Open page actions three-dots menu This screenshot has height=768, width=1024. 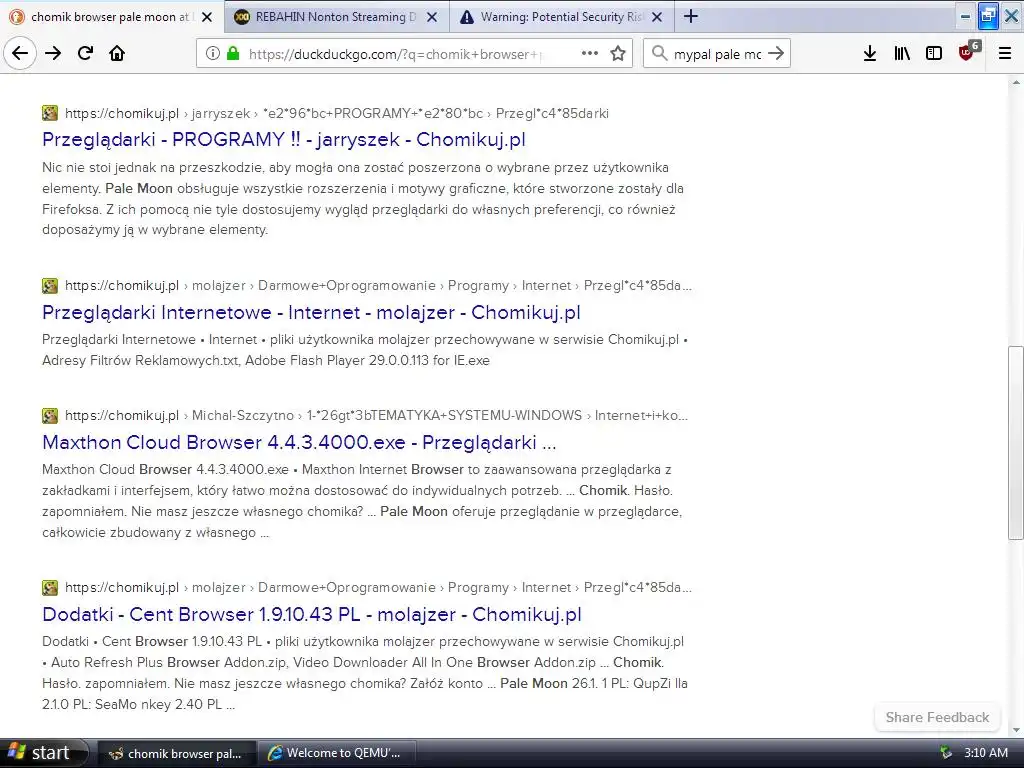pyautogui.click(x=590, y=54)
